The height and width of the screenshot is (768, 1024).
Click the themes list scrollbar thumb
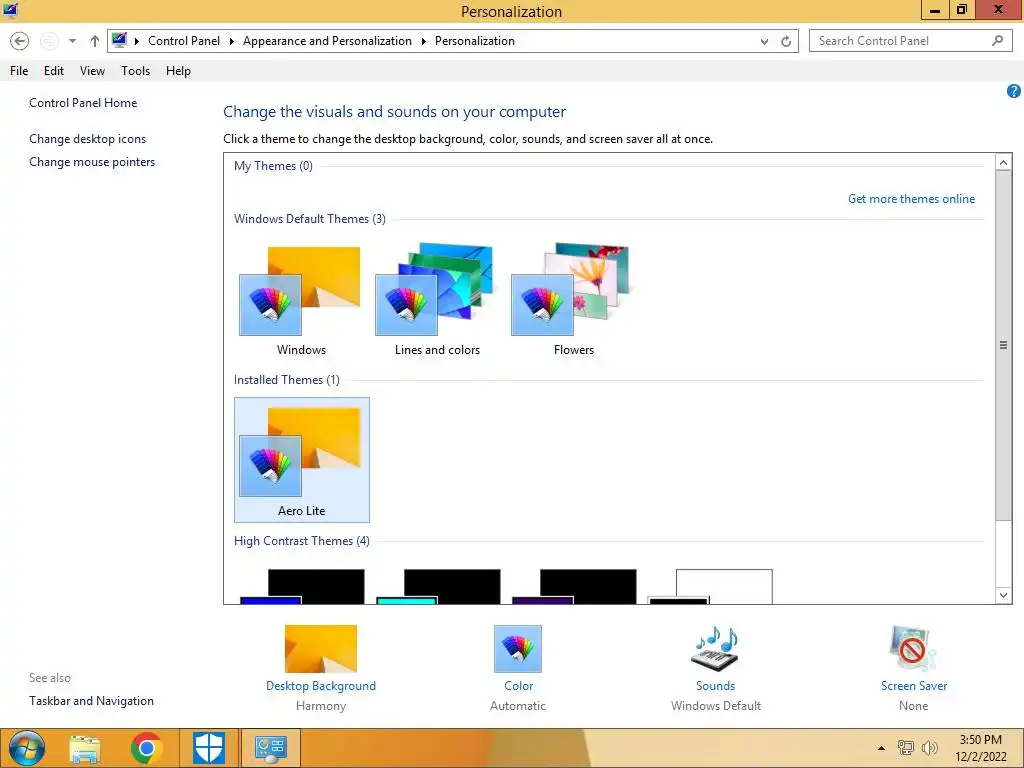point(1004,345)
